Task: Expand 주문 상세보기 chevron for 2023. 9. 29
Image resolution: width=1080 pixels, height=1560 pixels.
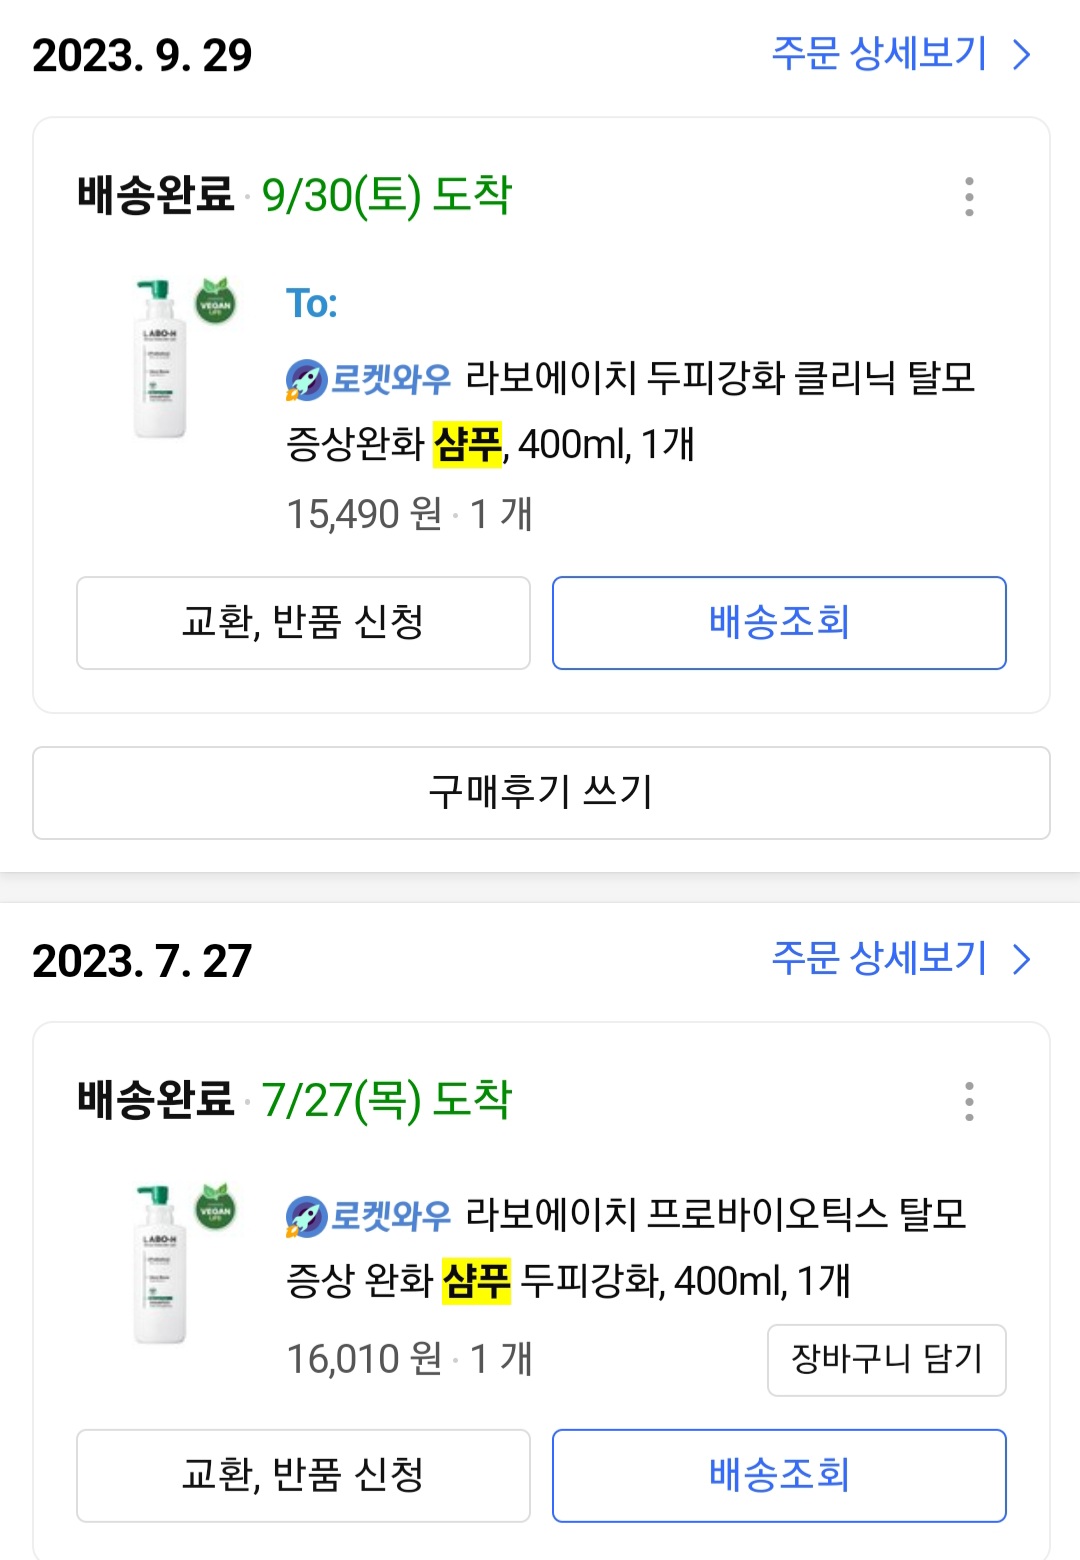Action: point(1021,55)
